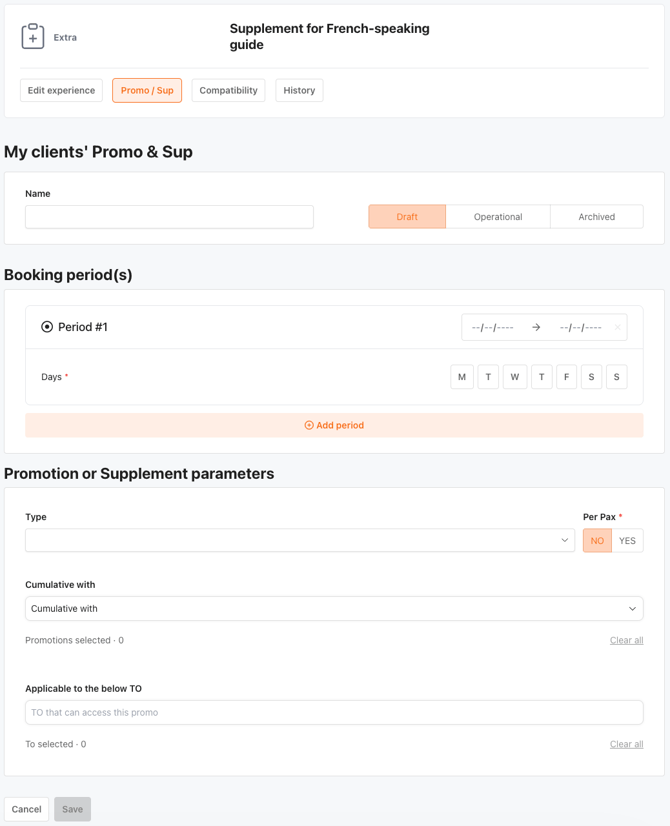
Task: Expand the Cumulative with dropdown
Action: click(x=334, y=608)
